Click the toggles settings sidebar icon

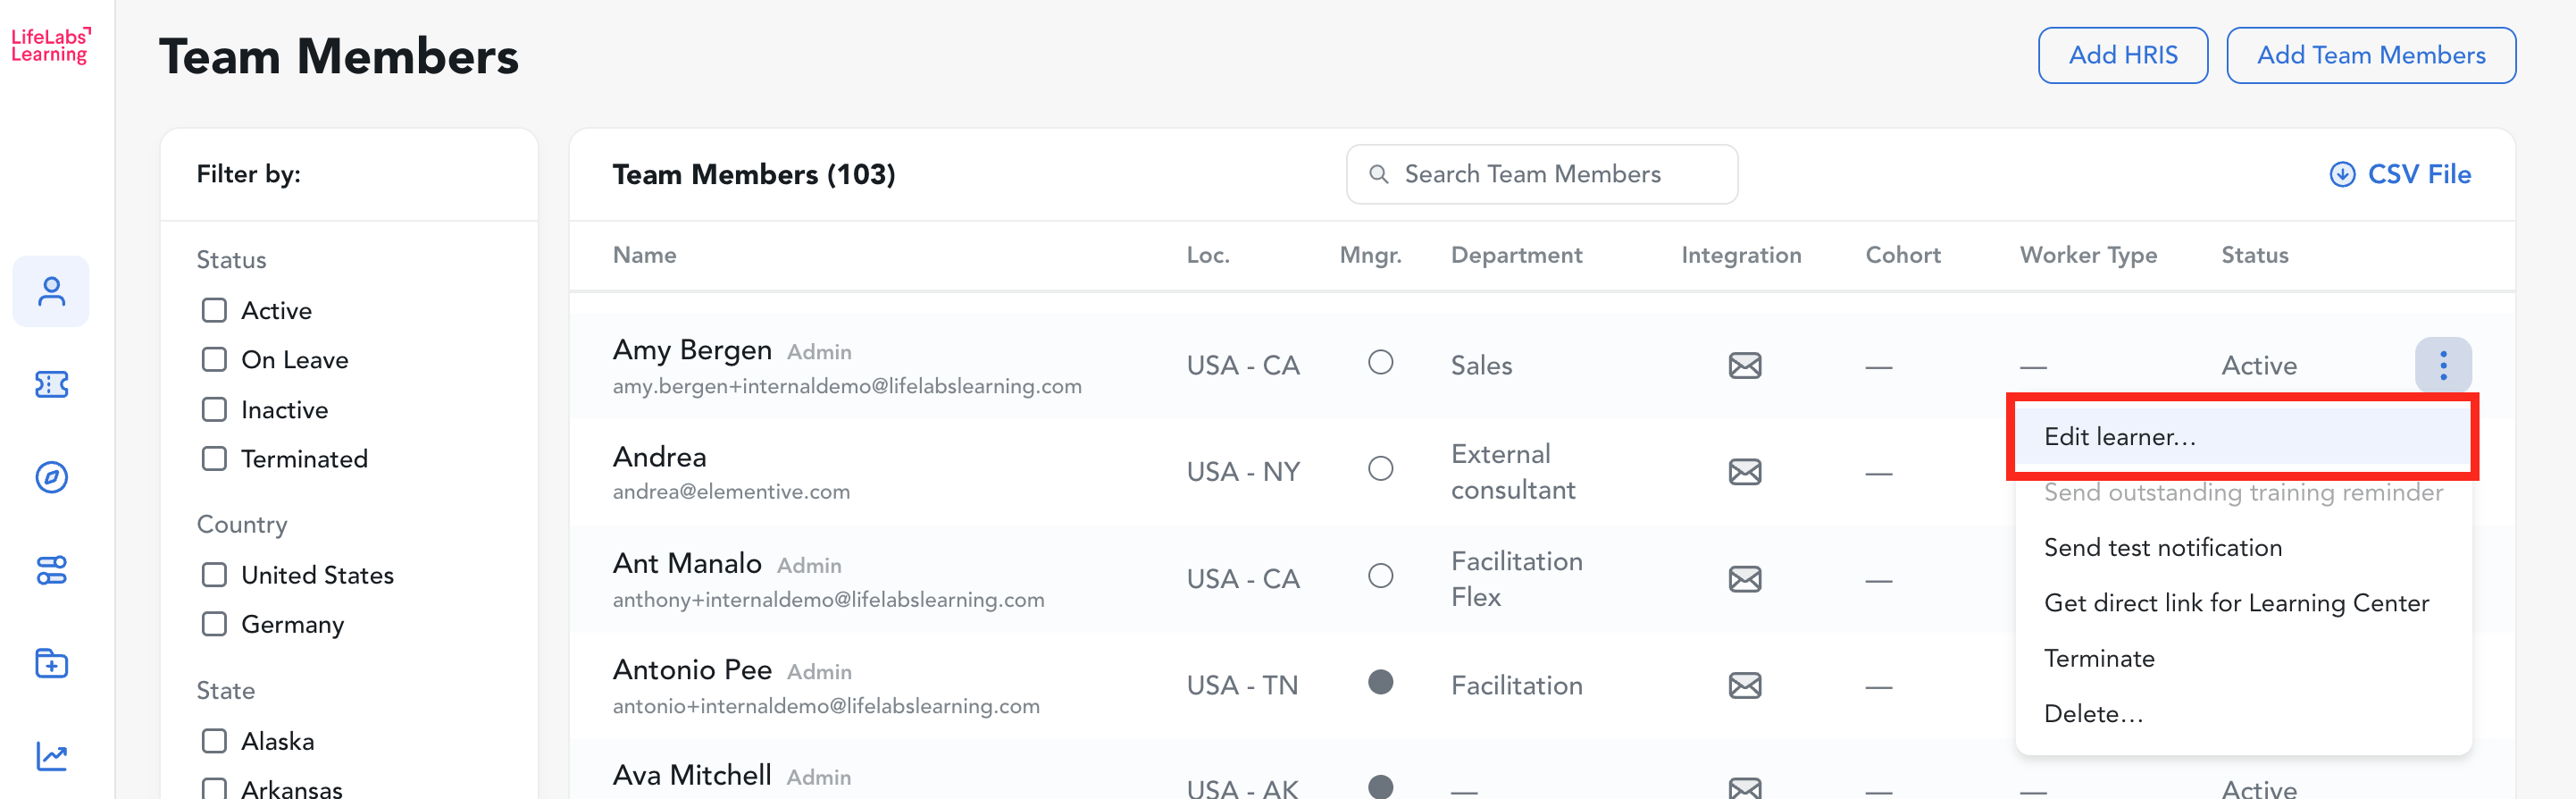coord(51,570)
